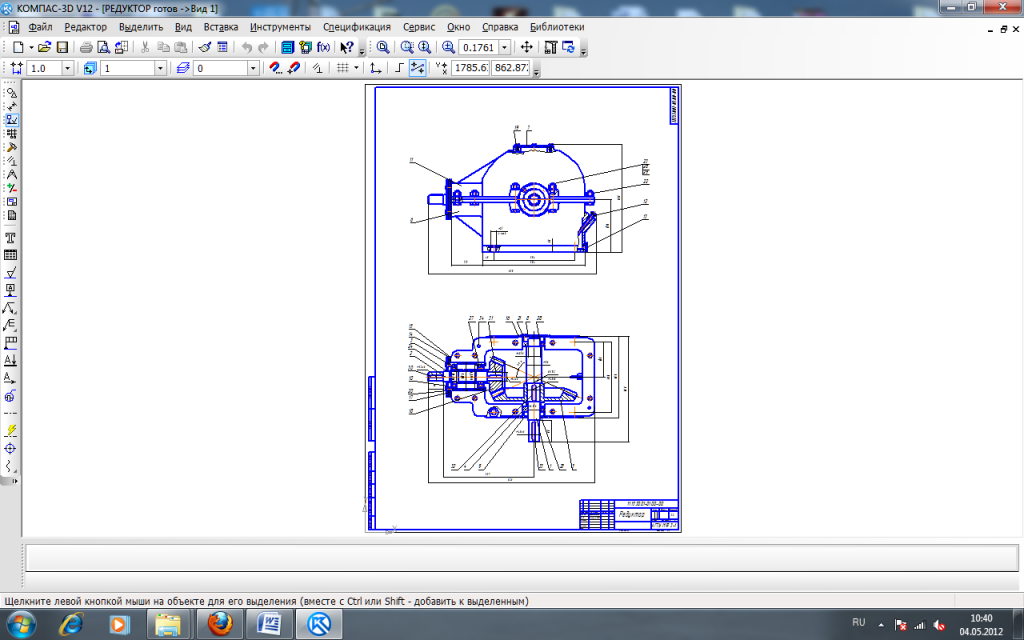This screenshot has width=1024, height=640.
Task: Open the Файл menu
Action: click(40, 27)
